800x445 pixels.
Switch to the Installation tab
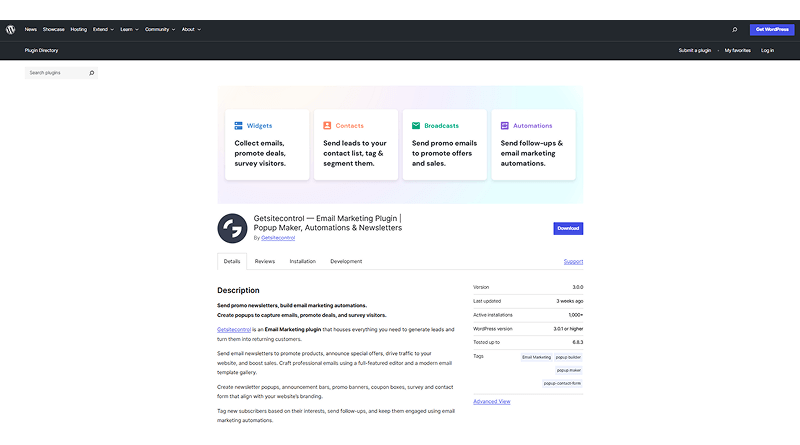point(303,261)
